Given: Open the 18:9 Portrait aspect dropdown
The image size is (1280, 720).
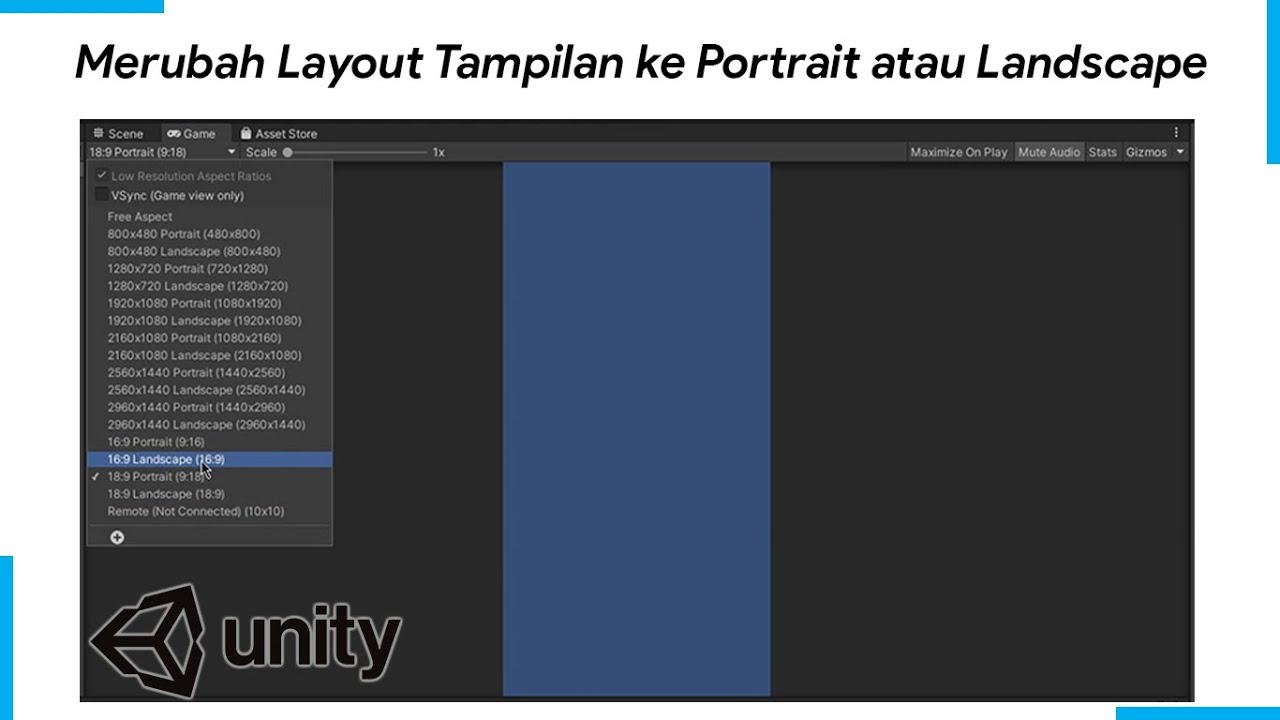Looking at the screenshot, I should (162, 152).
